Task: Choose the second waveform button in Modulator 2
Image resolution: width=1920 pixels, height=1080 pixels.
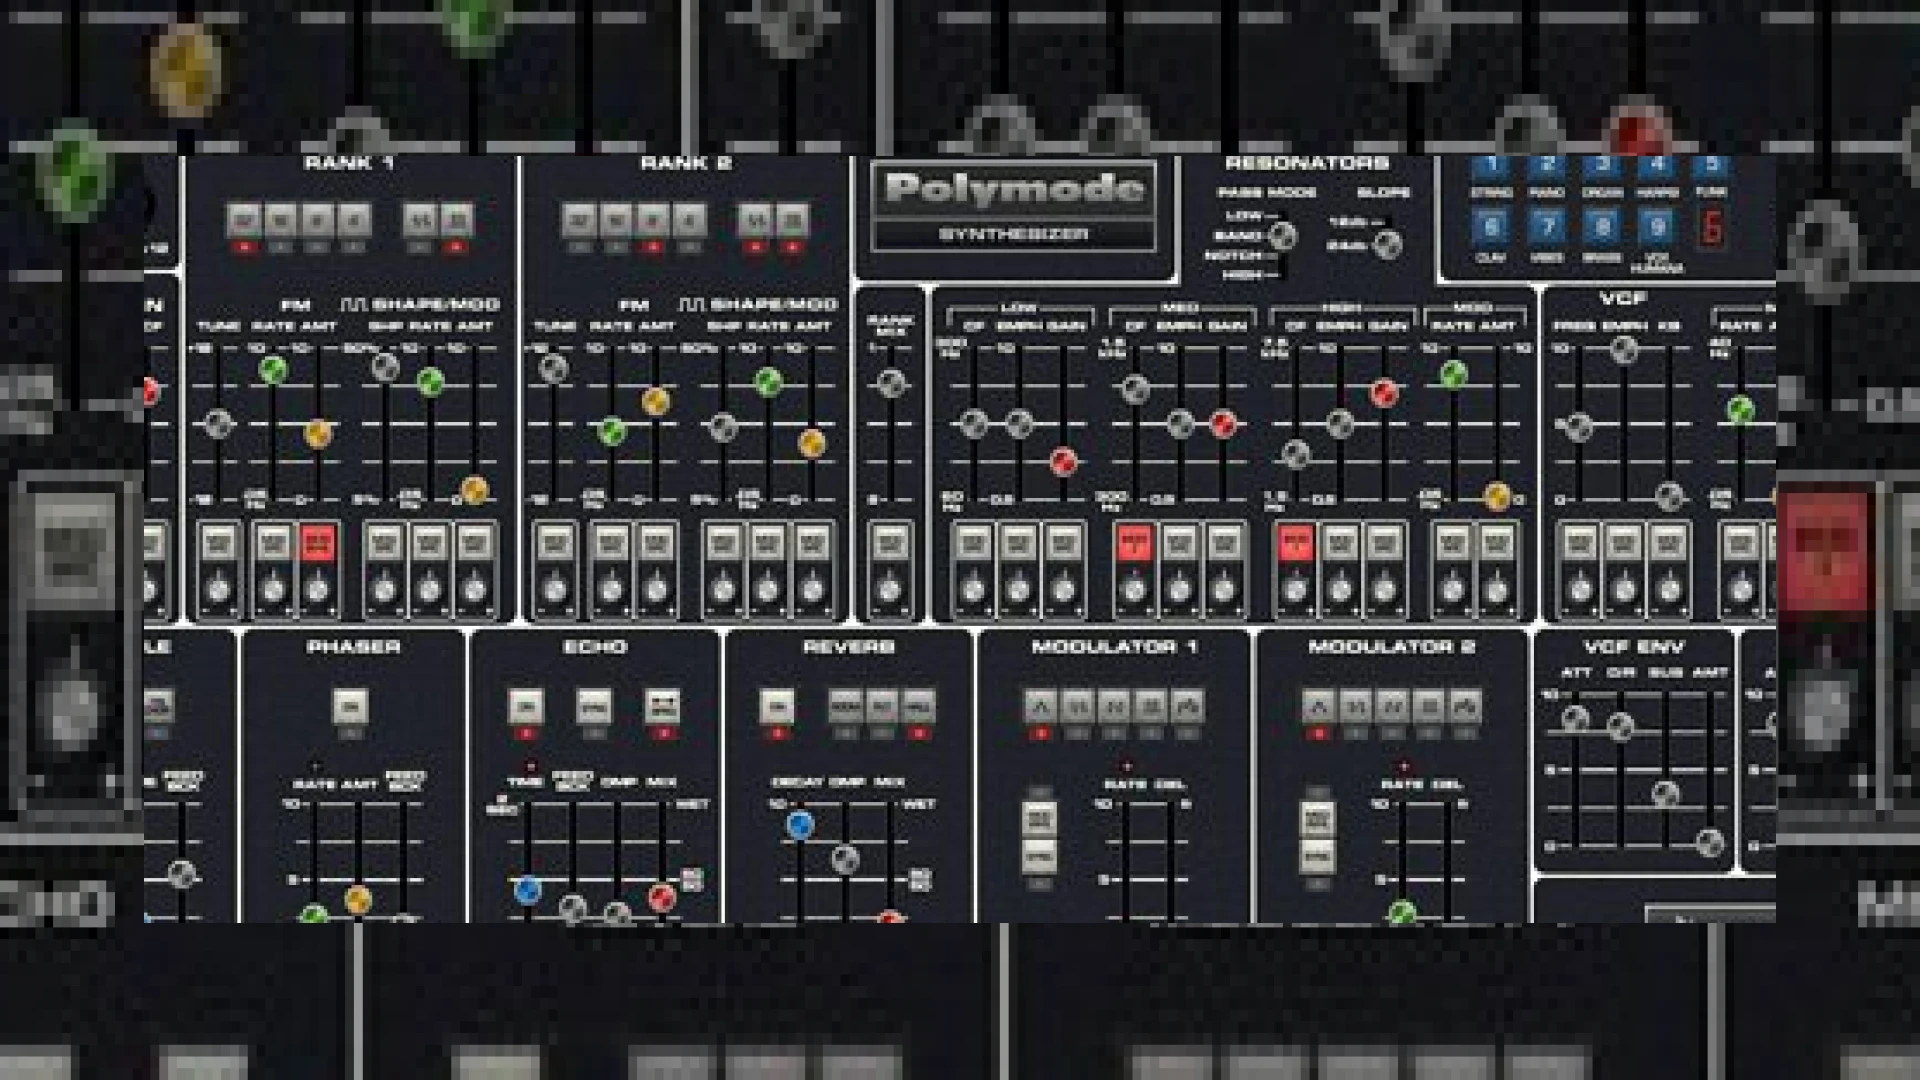Action: [x=1355, y=706]
